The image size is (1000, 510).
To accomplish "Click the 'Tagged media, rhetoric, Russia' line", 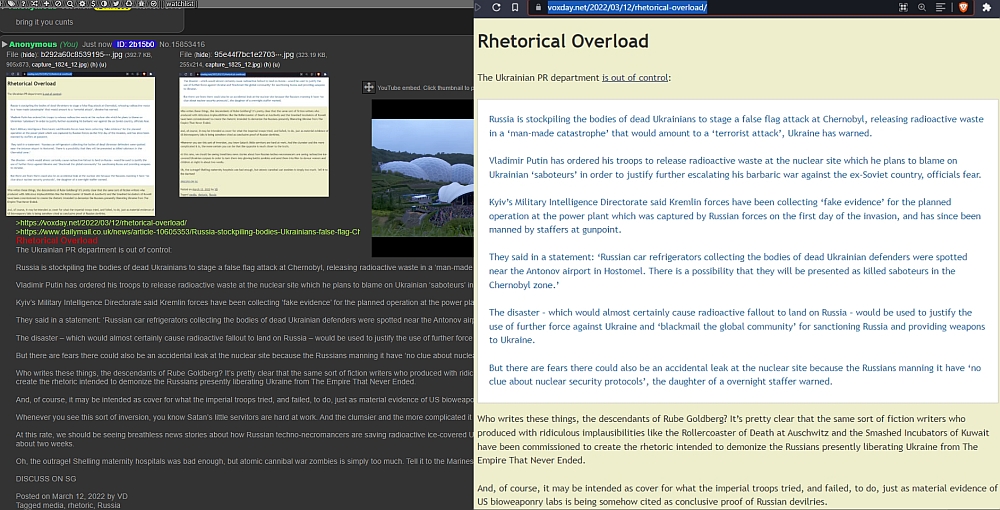I will point(68,505).
